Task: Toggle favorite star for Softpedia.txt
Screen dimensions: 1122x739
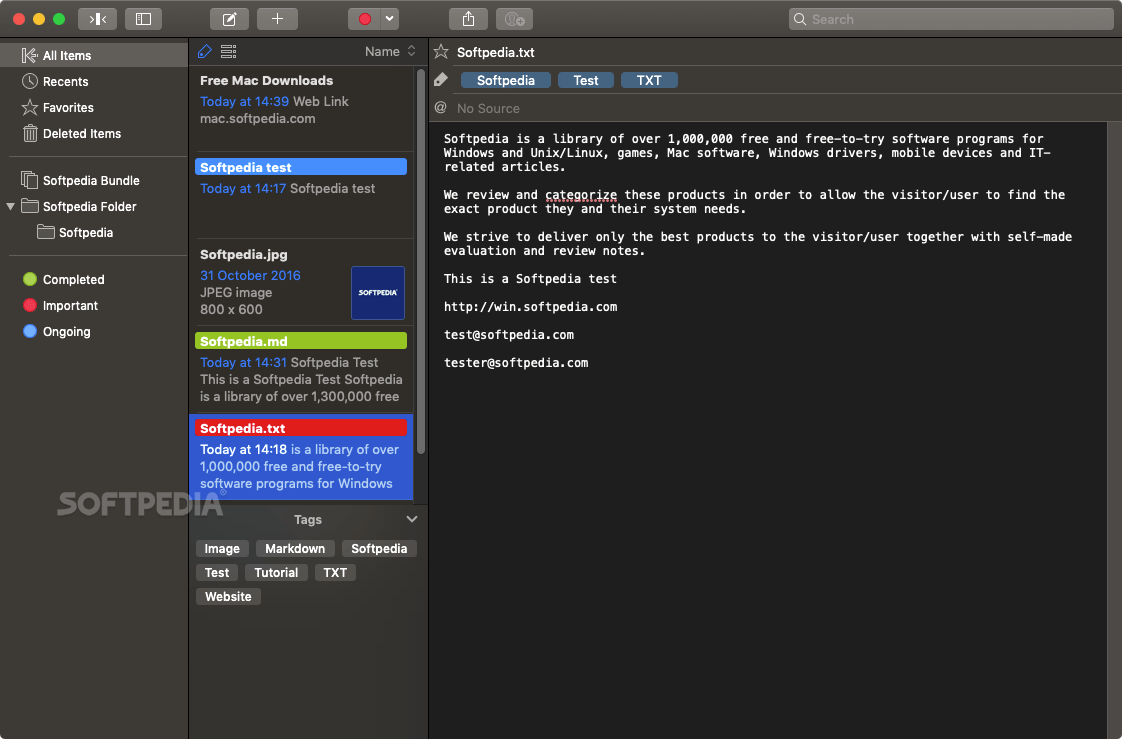Action: pos(442,52)
